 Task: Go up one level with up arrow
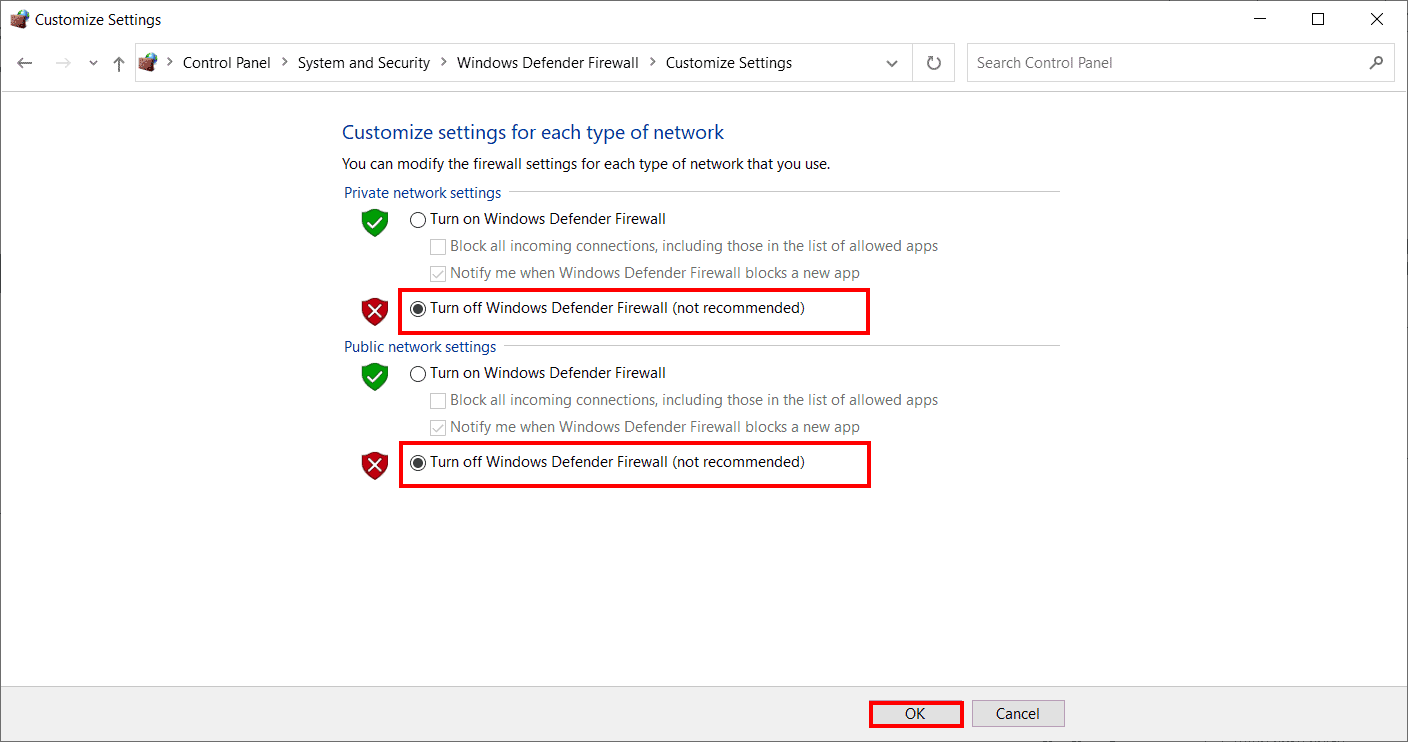click(119, 63)
